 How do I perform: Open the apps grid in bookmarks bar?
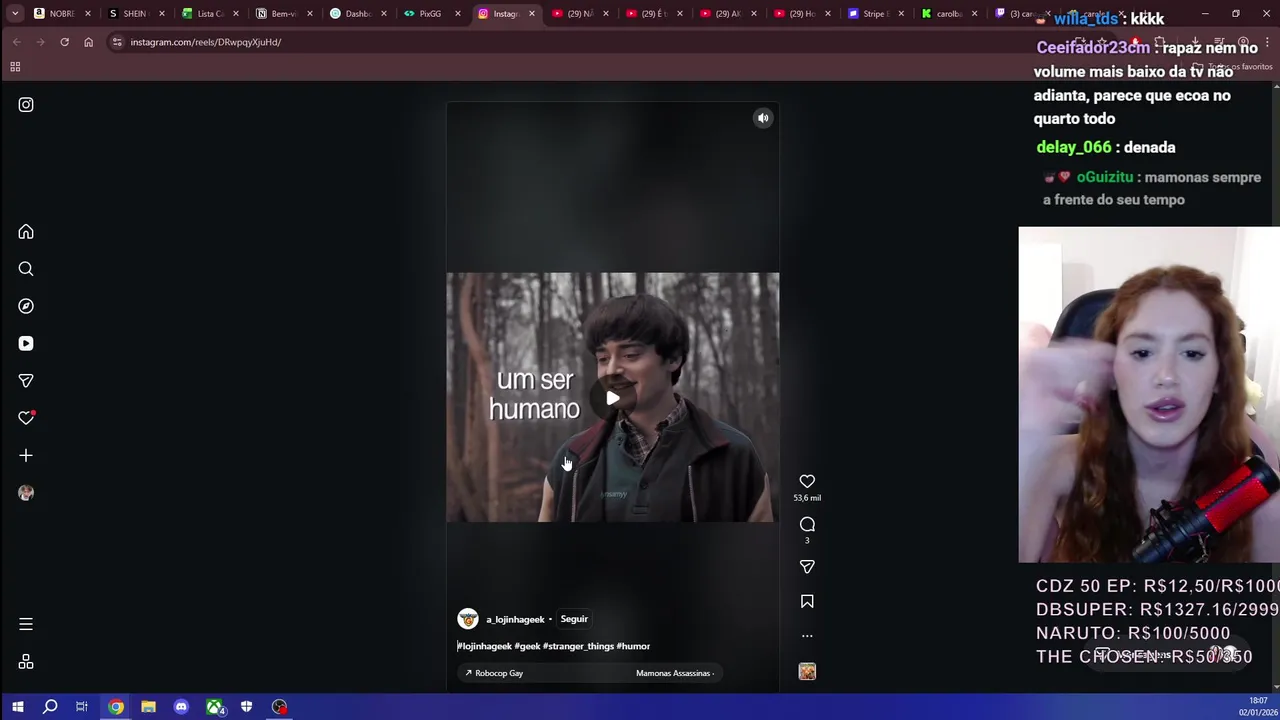[15, 67]
